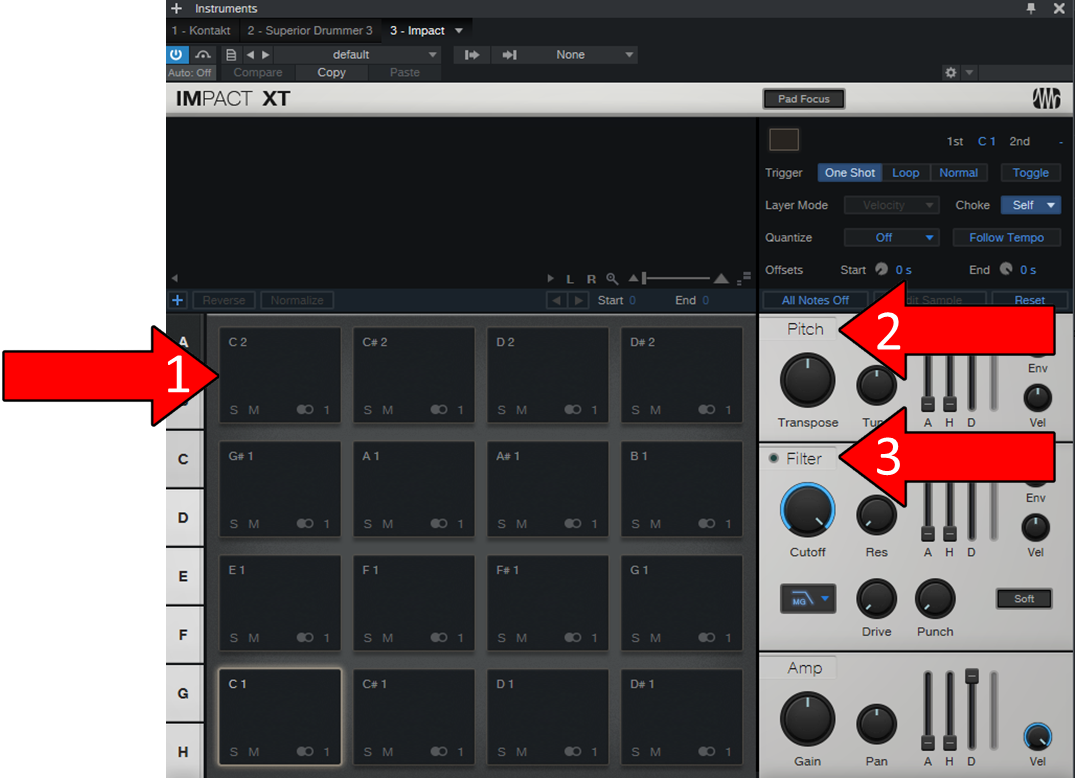The image size is (1075, 778).
Task: Open the preset document icon menu
Action: pyautogui.click(x=231, y=54)
